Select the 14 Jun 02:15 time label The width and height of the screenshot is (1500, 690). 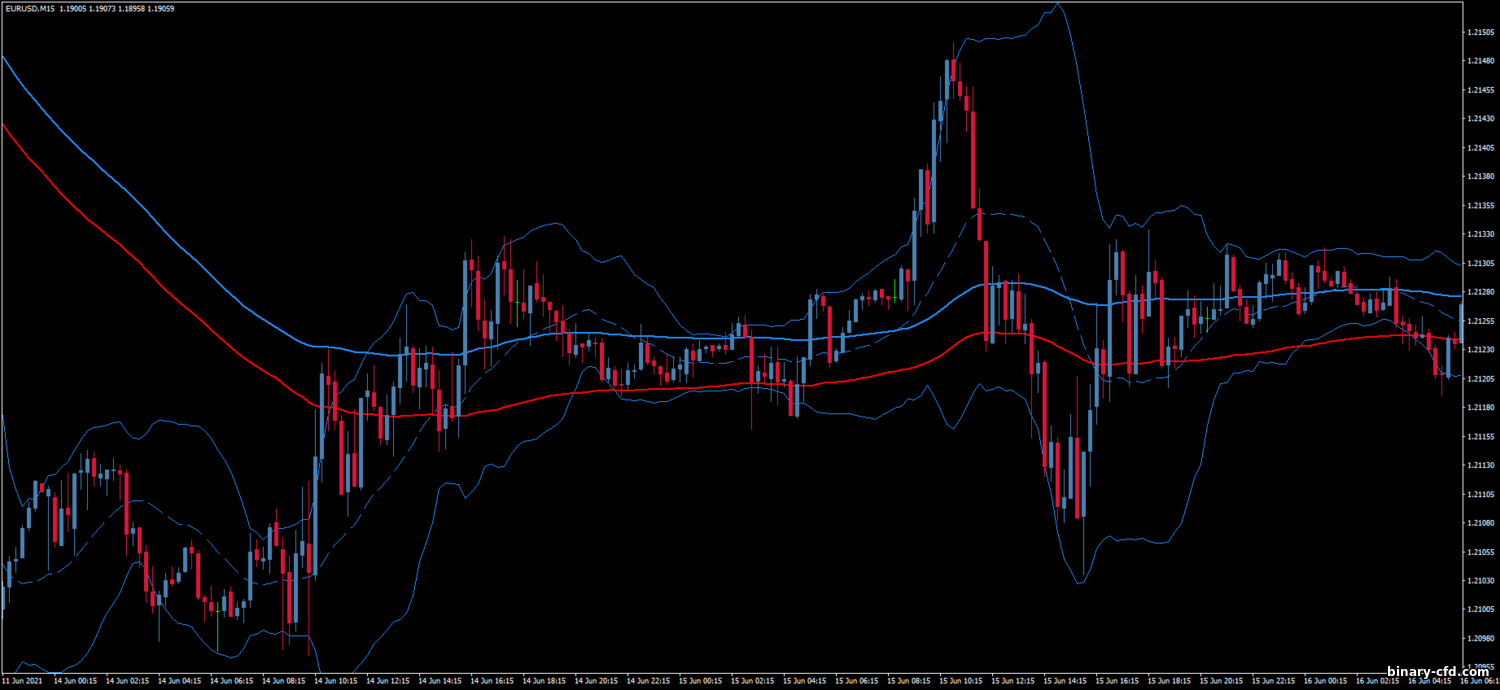[x=128, y=682]
